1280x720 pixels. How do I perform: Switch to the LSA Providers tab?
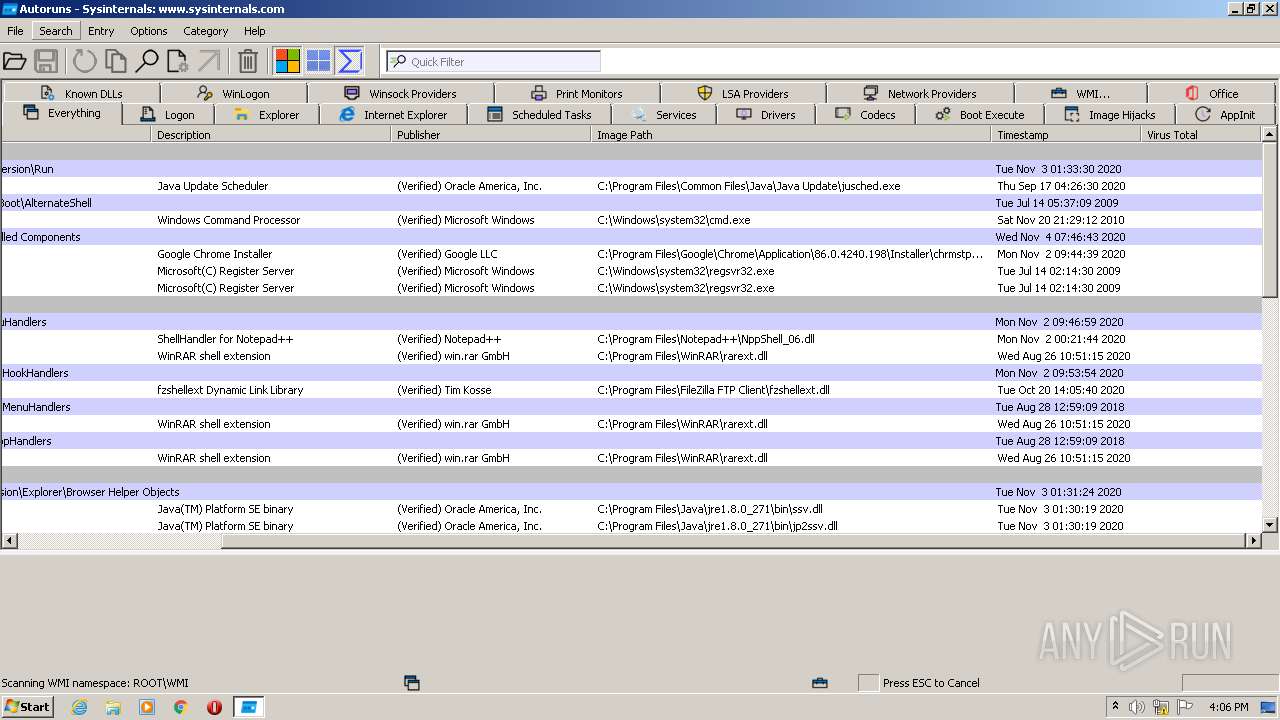point(743,93)
